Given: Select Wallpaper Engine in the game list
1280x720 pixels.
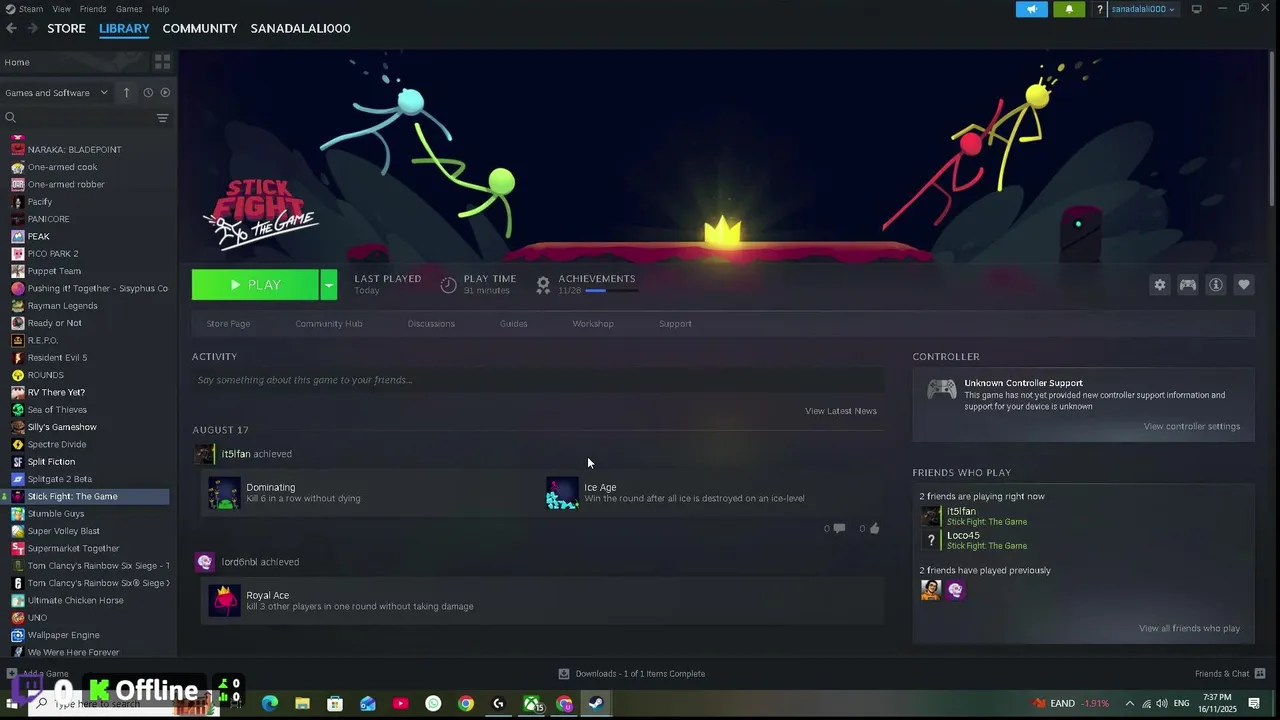Looking at the screenshot, I should click(x=63, y=635).
